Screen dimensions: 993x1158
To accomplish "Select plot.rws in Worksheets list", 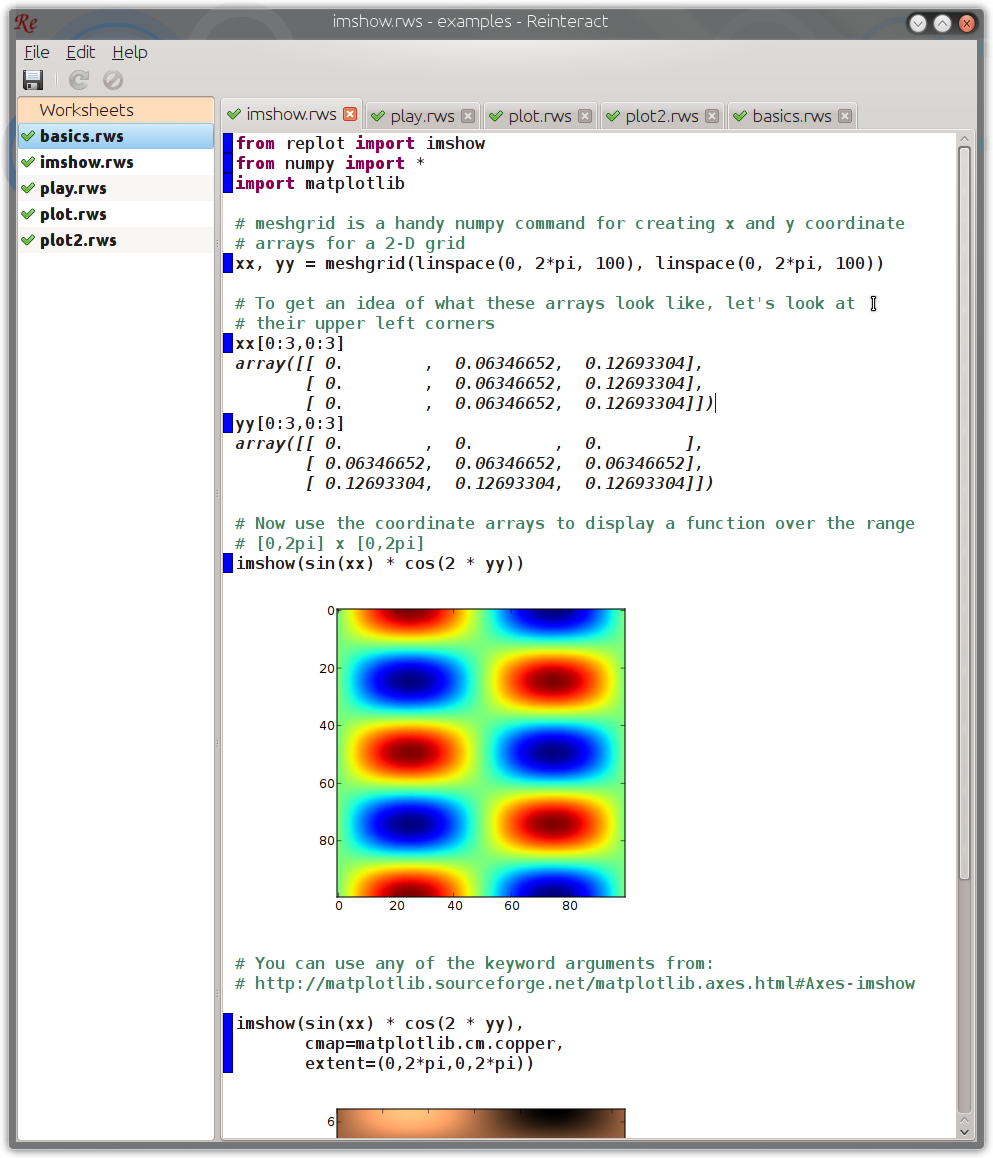I will point(116,214).
